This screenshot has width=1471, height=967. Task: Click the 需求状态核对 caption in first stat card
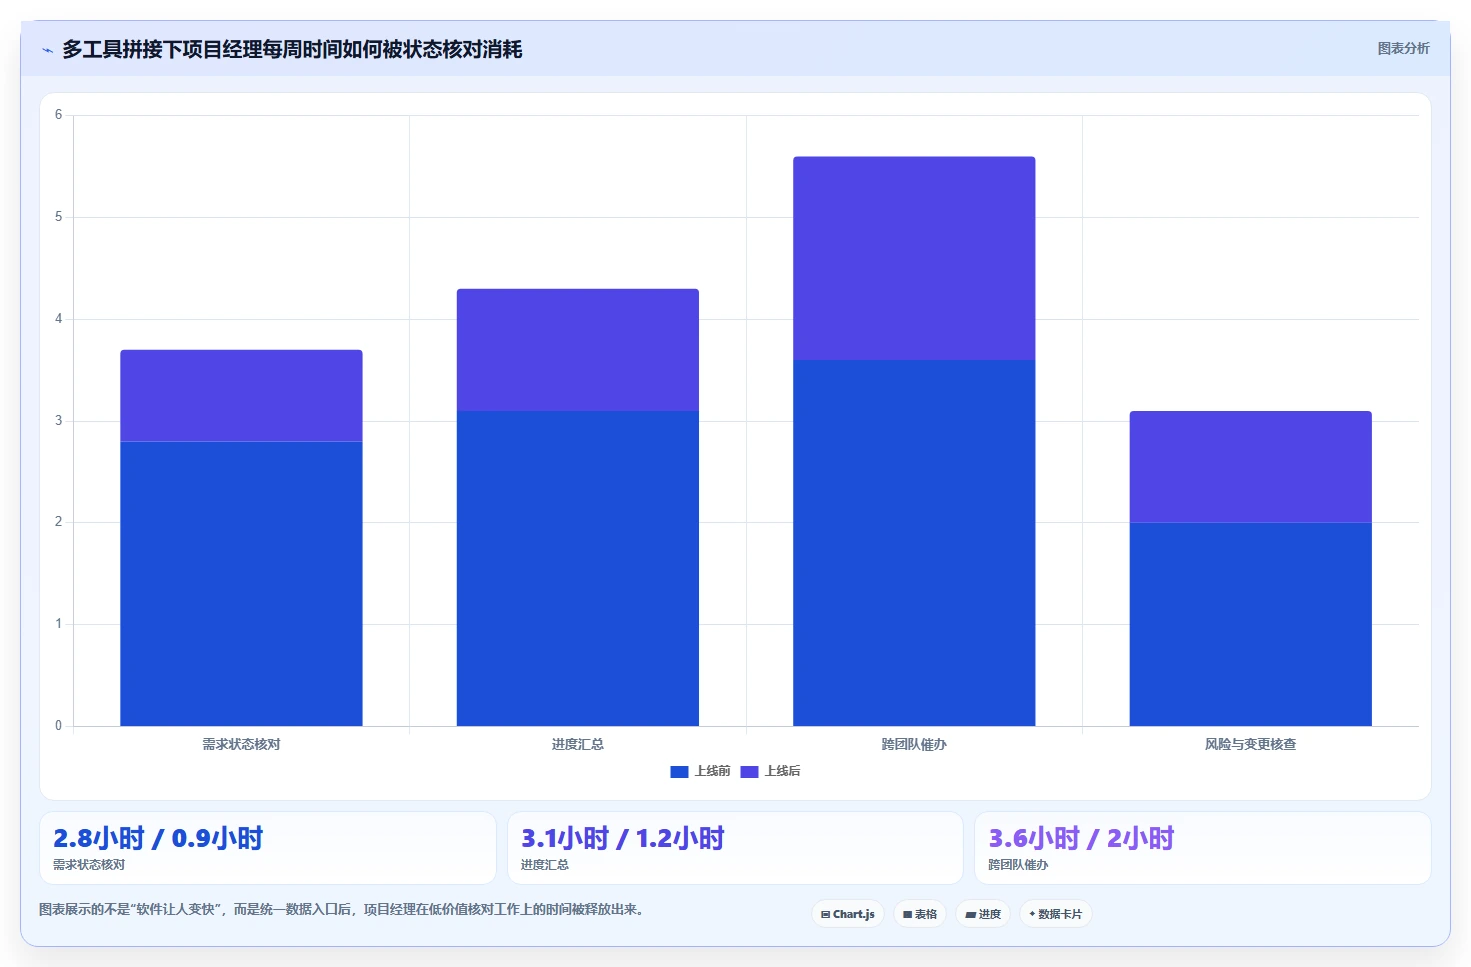tap(89, 865)
